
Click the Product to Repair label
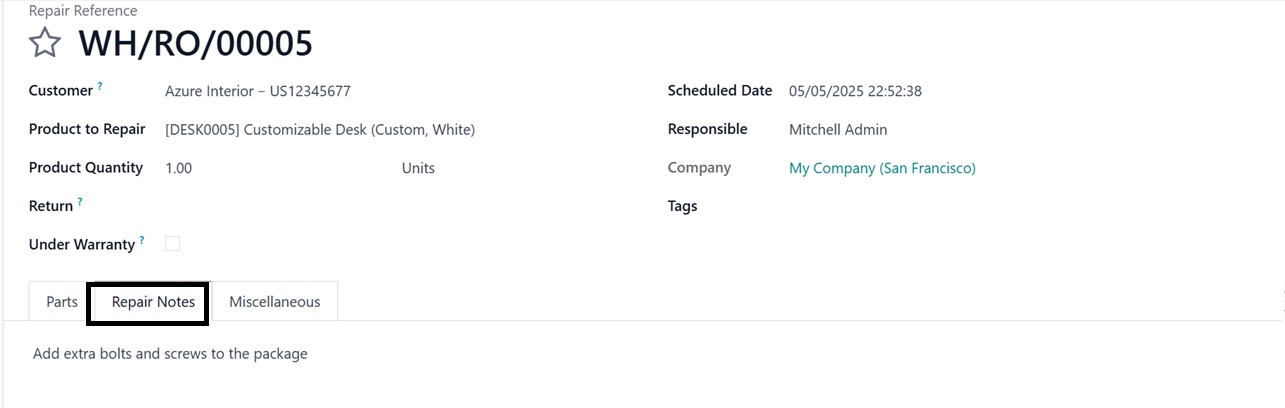87,130
